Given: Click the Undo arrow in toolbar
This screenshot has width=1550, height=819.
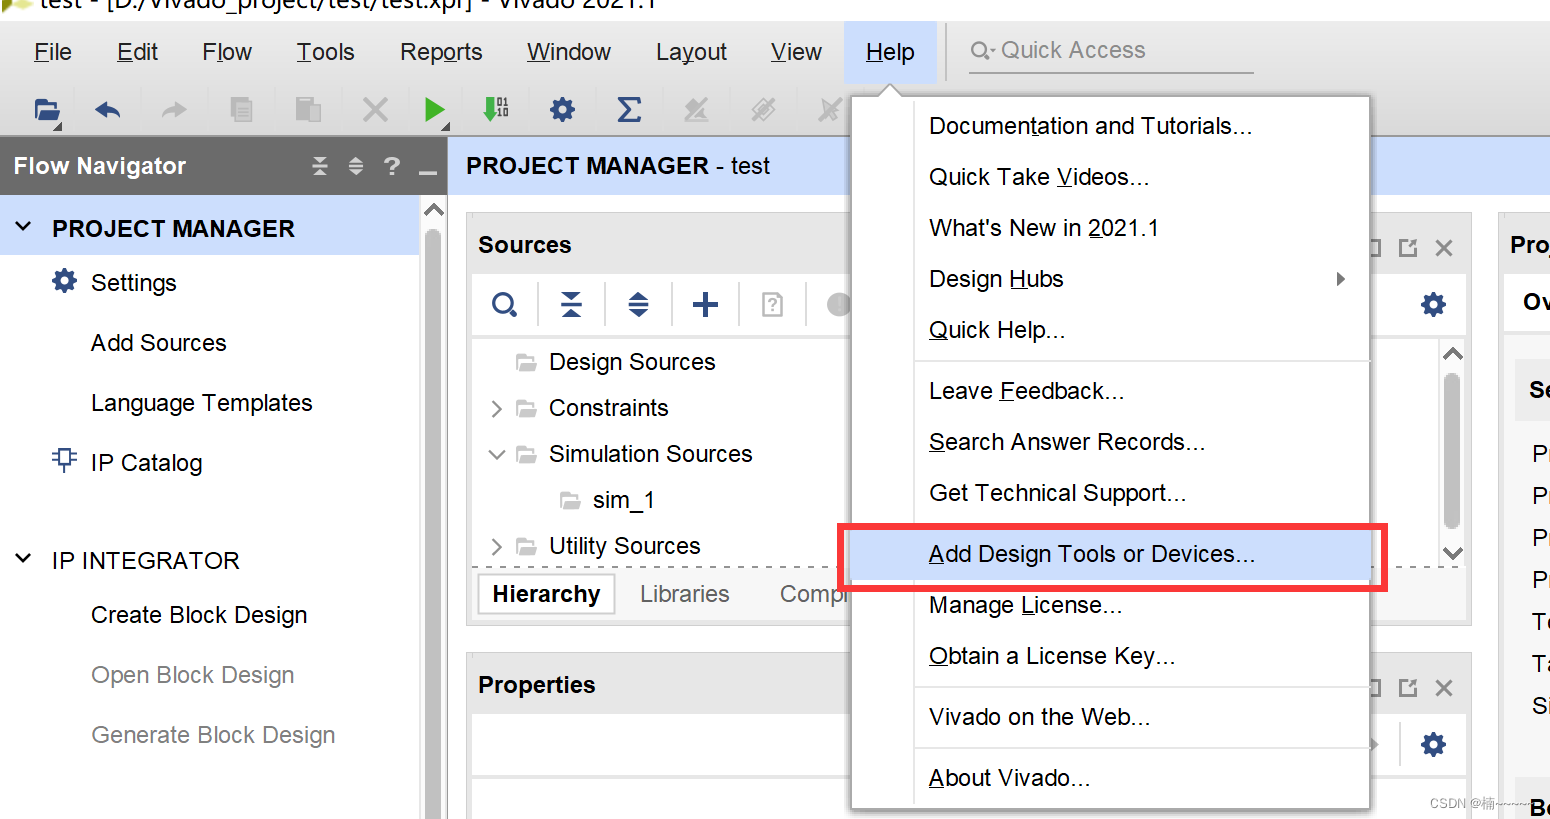Looking at the screenshot, I should [x=108, y=109].
